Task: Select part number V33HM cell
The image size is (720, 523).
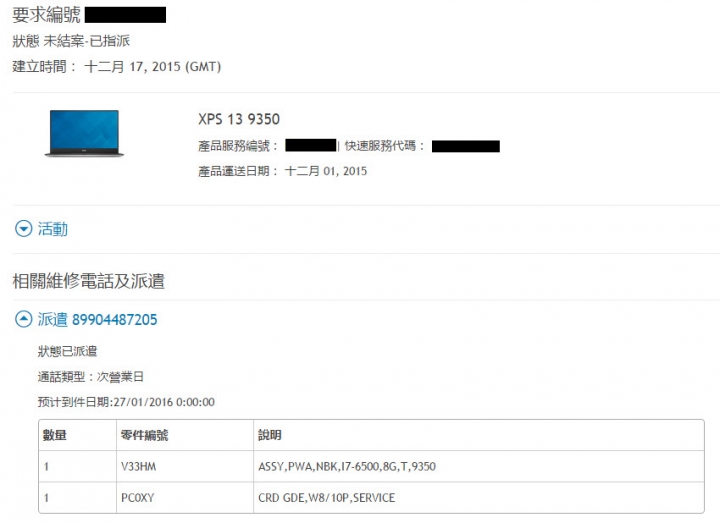Action: [x=139, y=467]
